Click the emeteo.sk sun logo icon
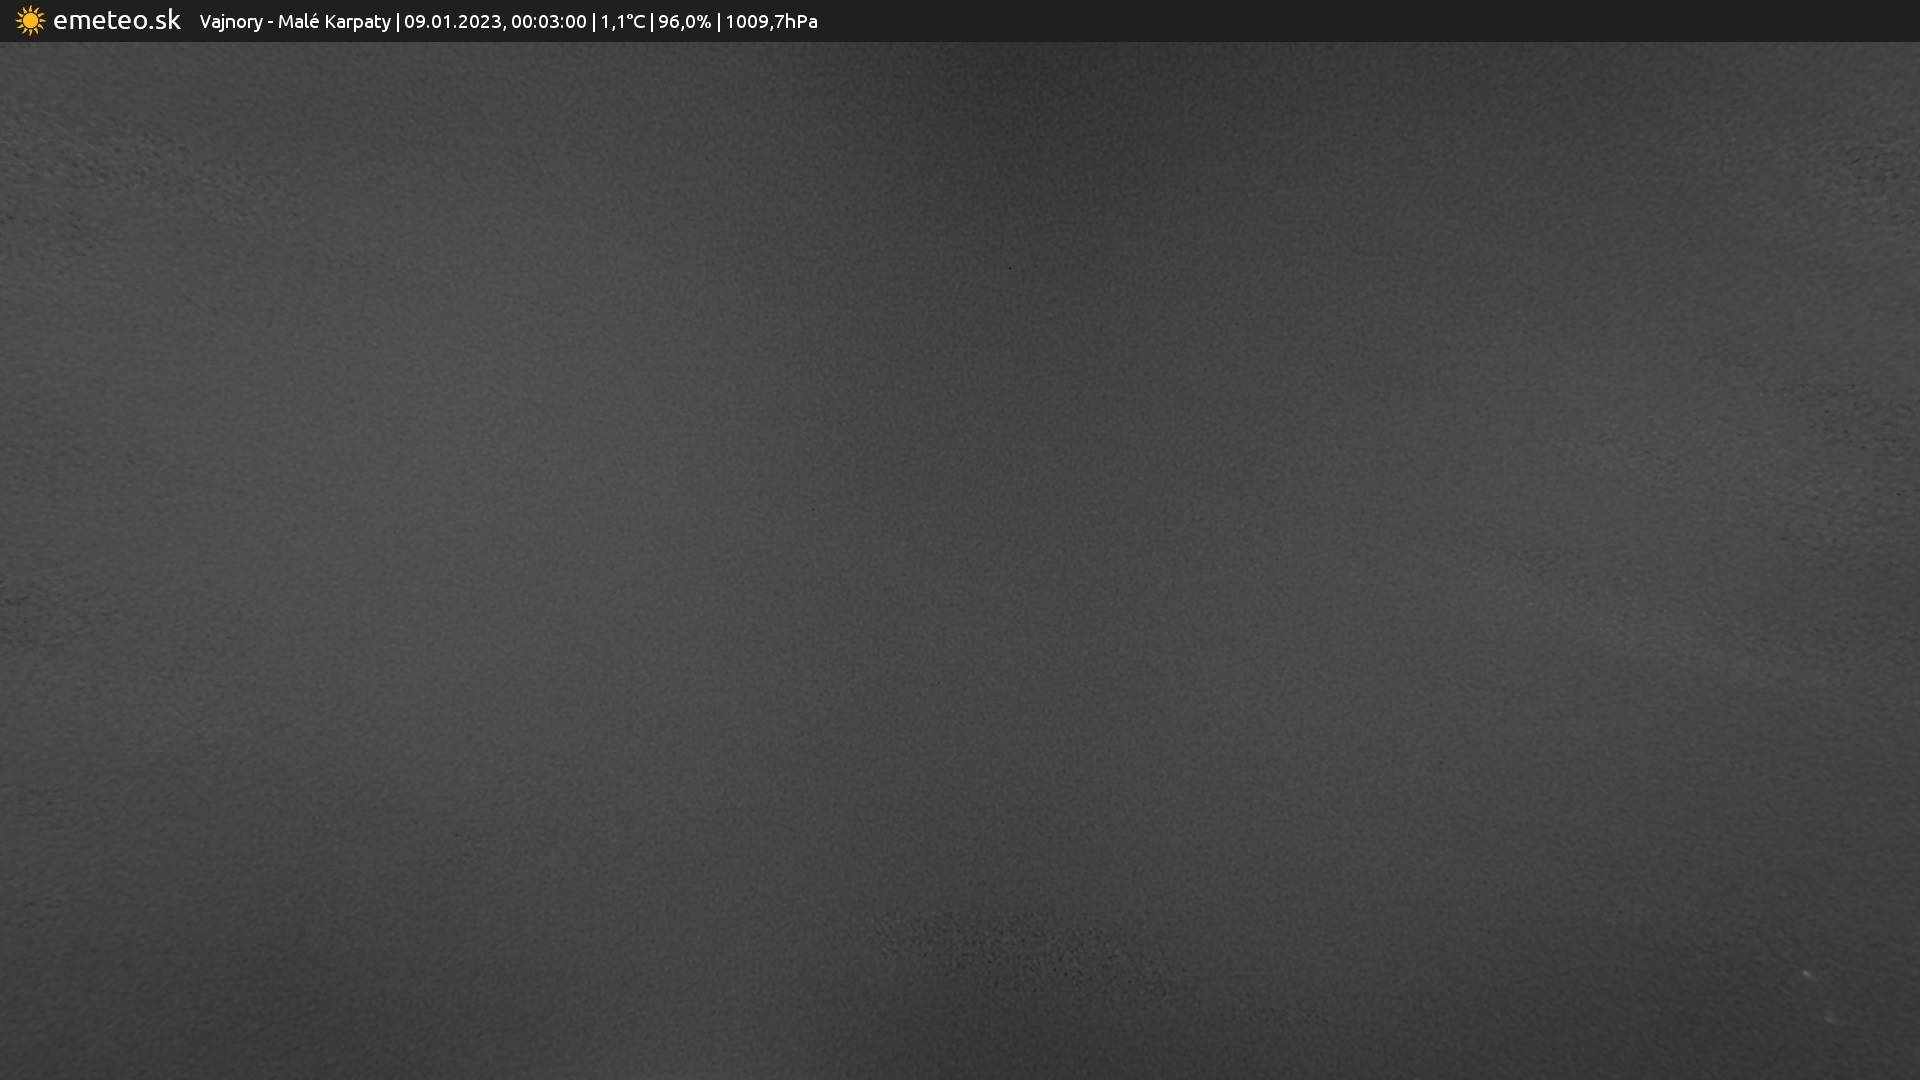The image size is (1920, 1080). [30, 21]
